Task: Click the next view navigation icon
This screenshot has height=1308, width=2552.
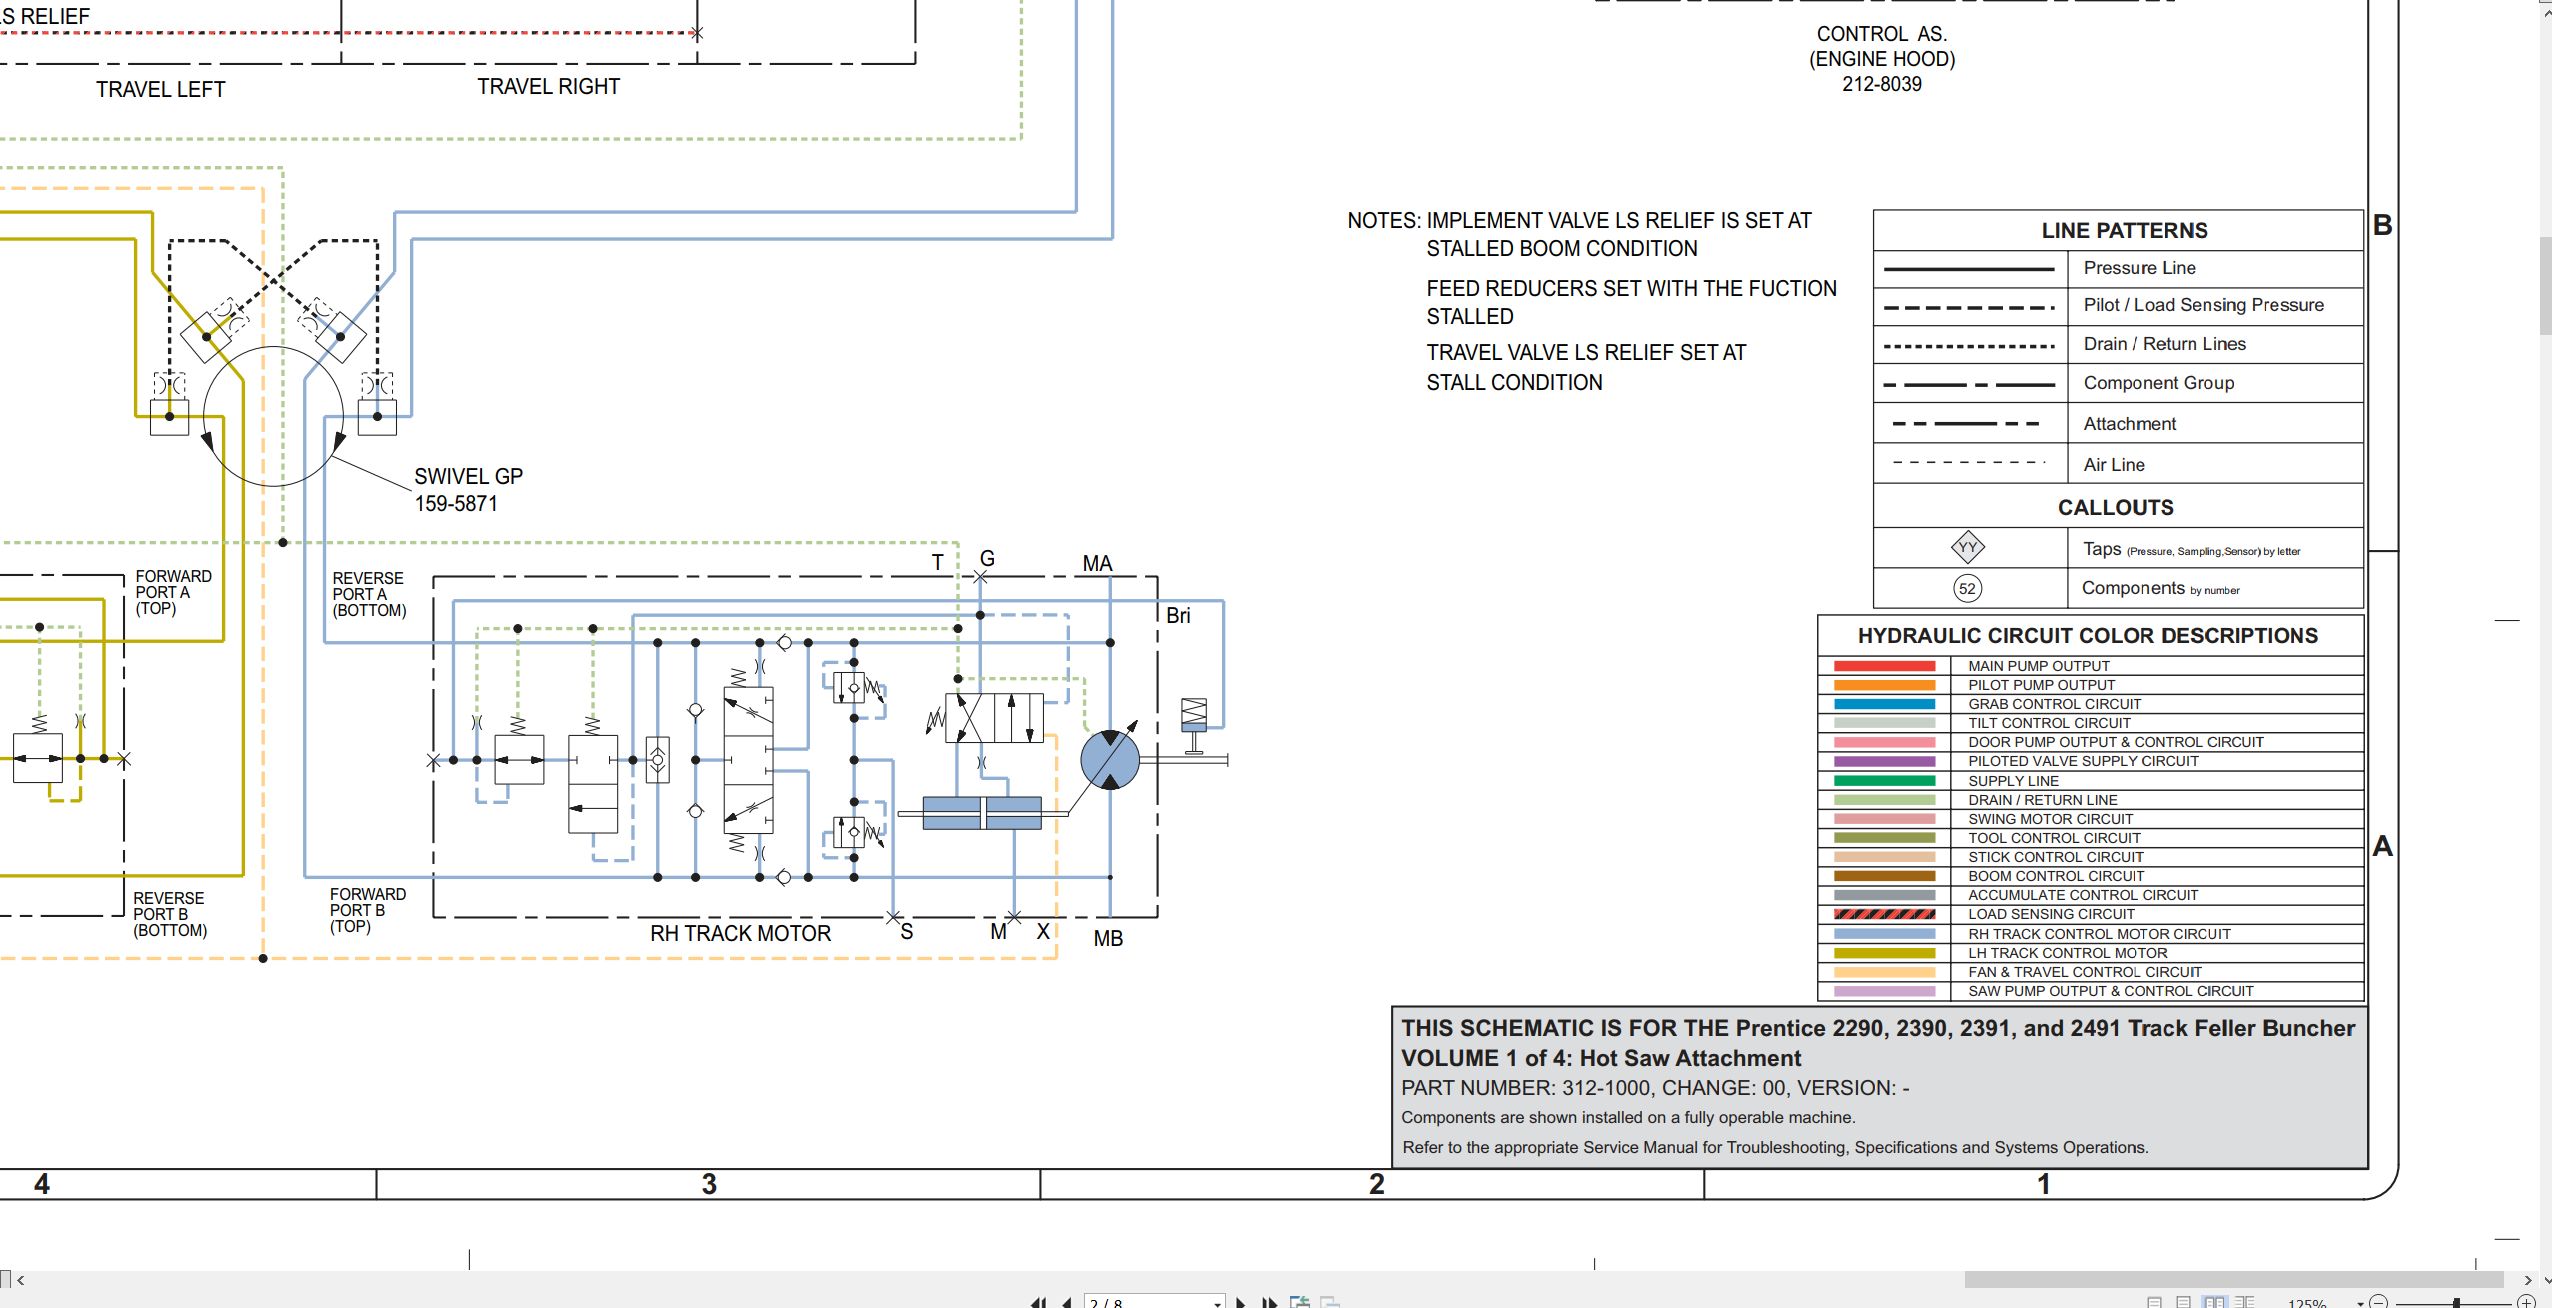Action: point(1330,1302)
